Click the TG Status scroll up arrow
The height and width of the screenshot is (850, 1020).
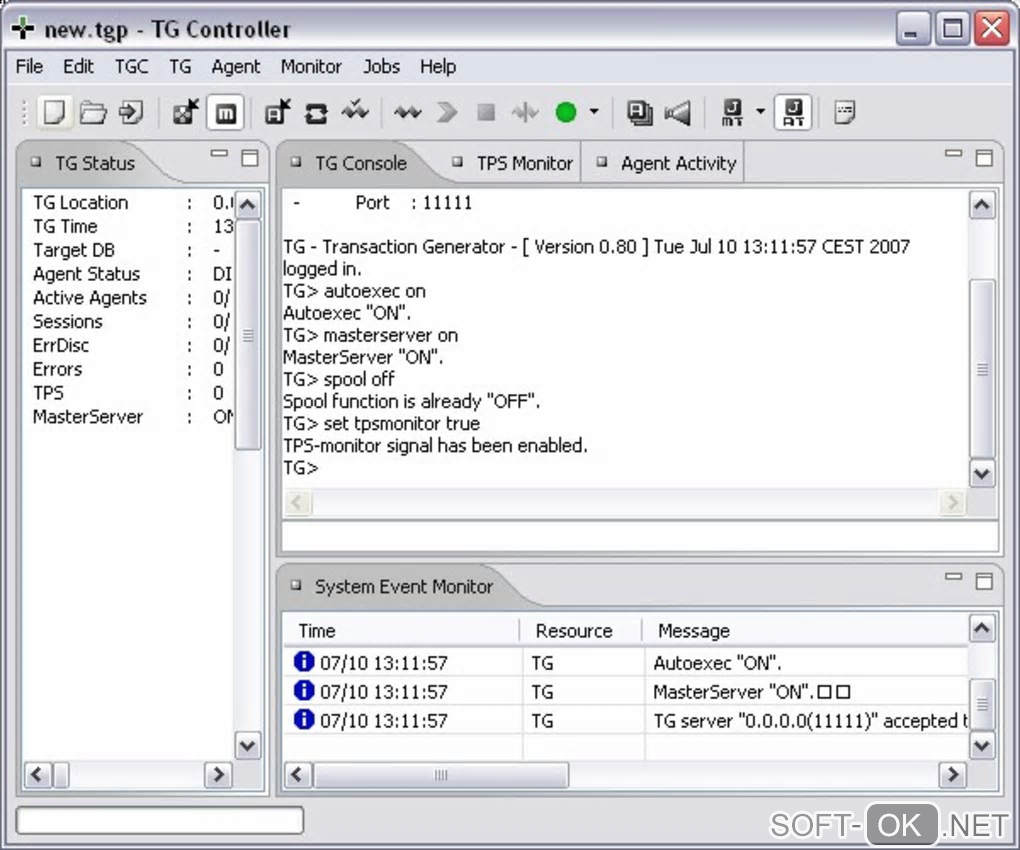click(247, 206)
